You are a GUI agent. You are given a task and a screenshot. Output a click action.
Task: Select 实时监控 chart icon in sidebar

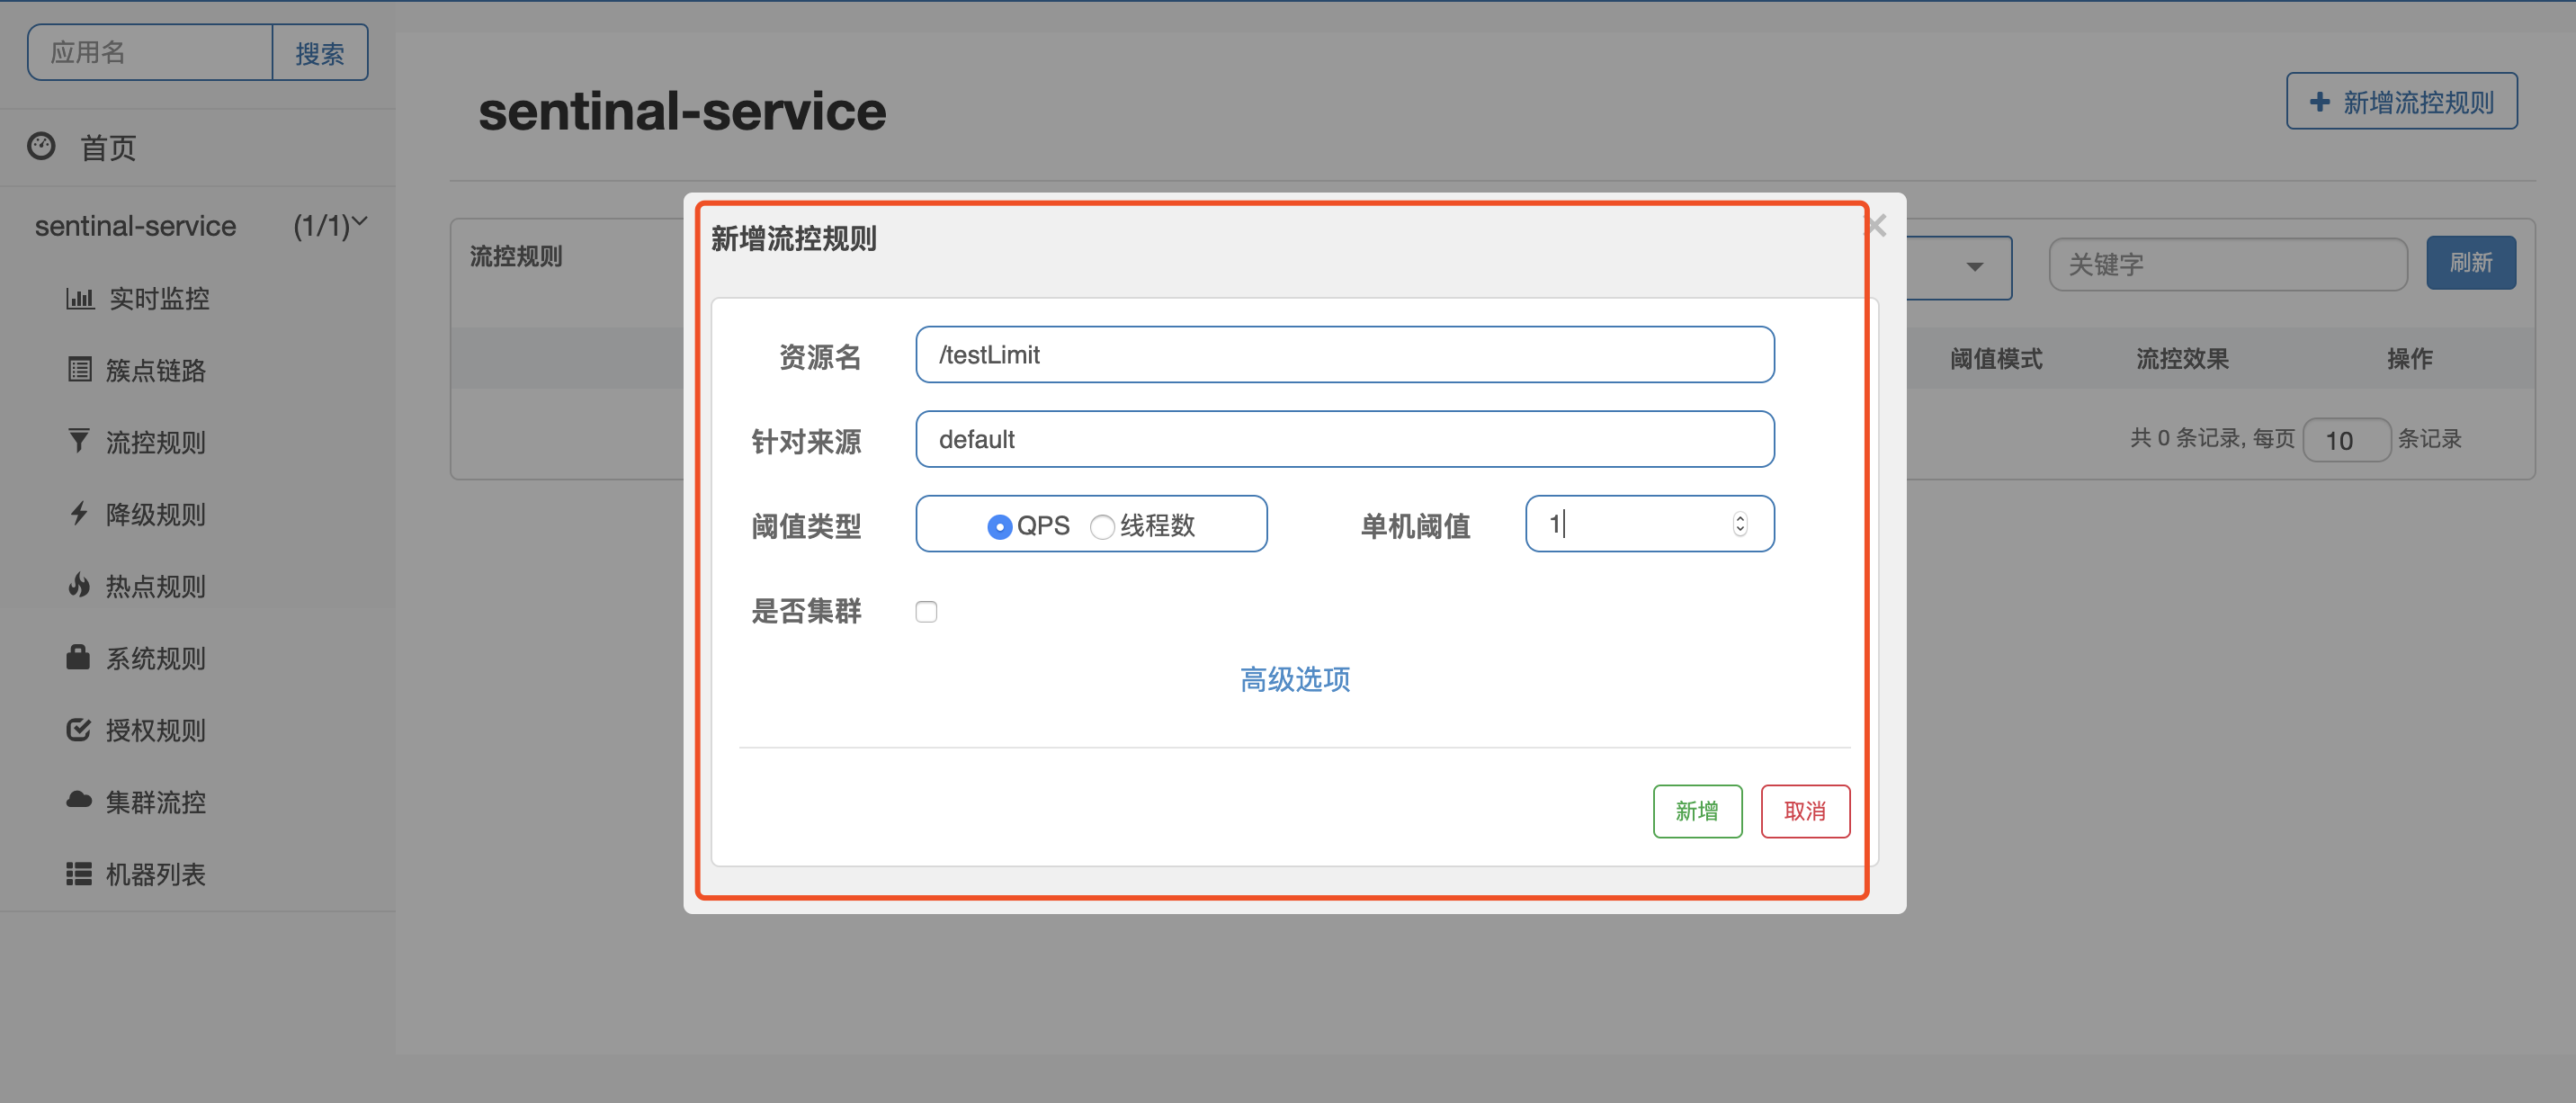coord(80,297)
